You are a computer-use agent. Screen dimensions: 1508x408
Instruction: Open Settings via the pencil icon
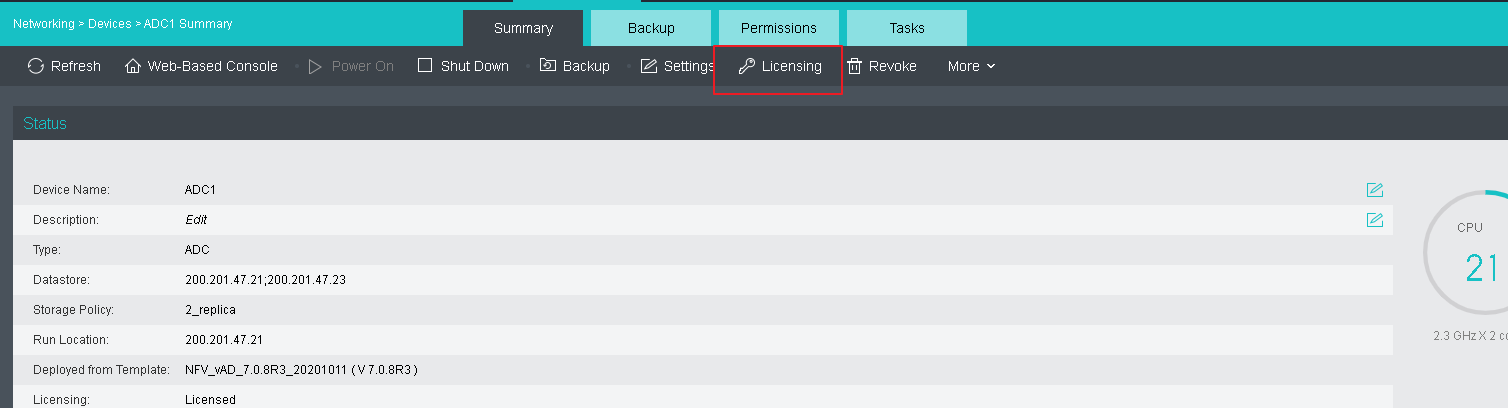point(649,66)
